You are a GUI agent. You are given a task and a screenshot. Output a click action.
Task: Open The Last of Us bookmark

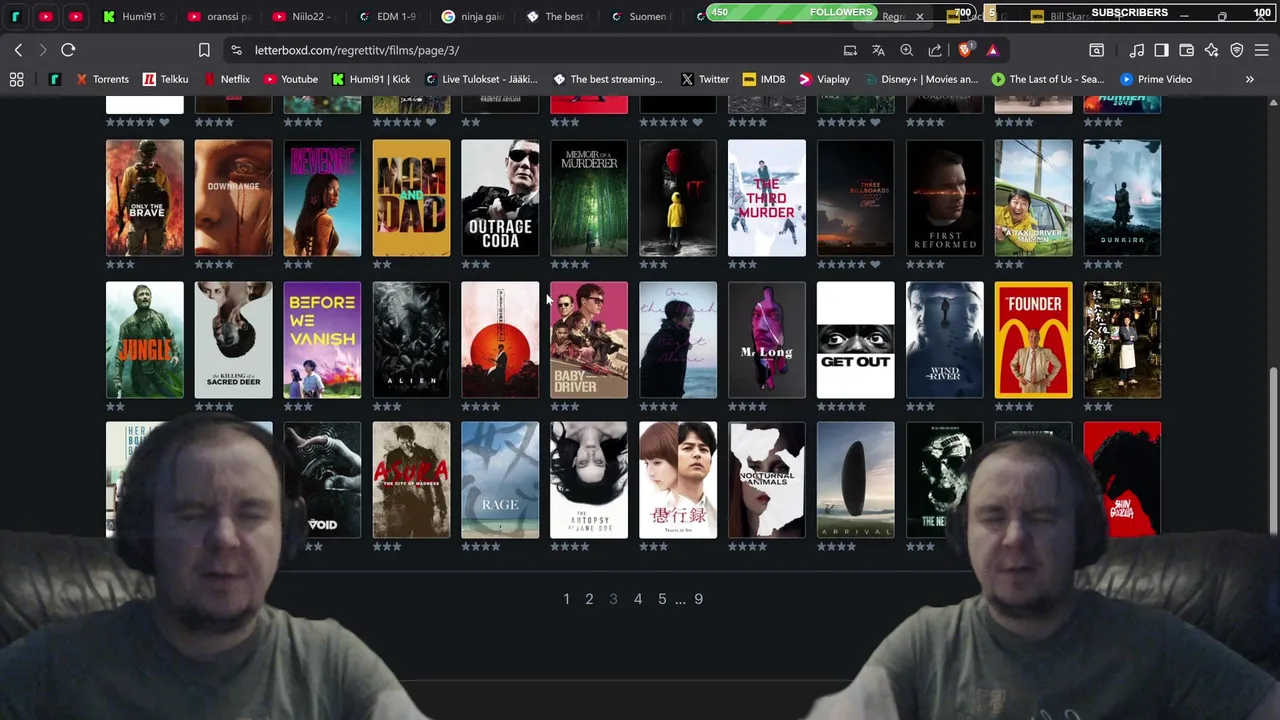[x=1048, y=79]
